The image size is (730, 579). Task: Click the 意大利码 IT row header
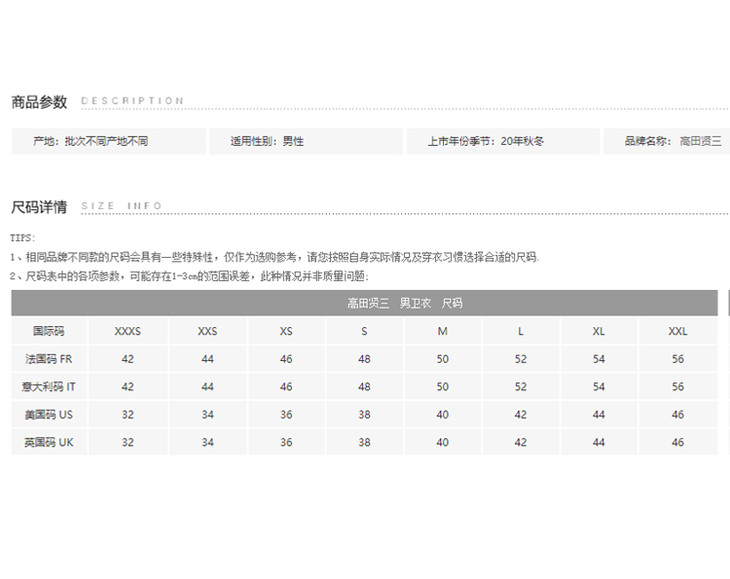coord(49,386)
